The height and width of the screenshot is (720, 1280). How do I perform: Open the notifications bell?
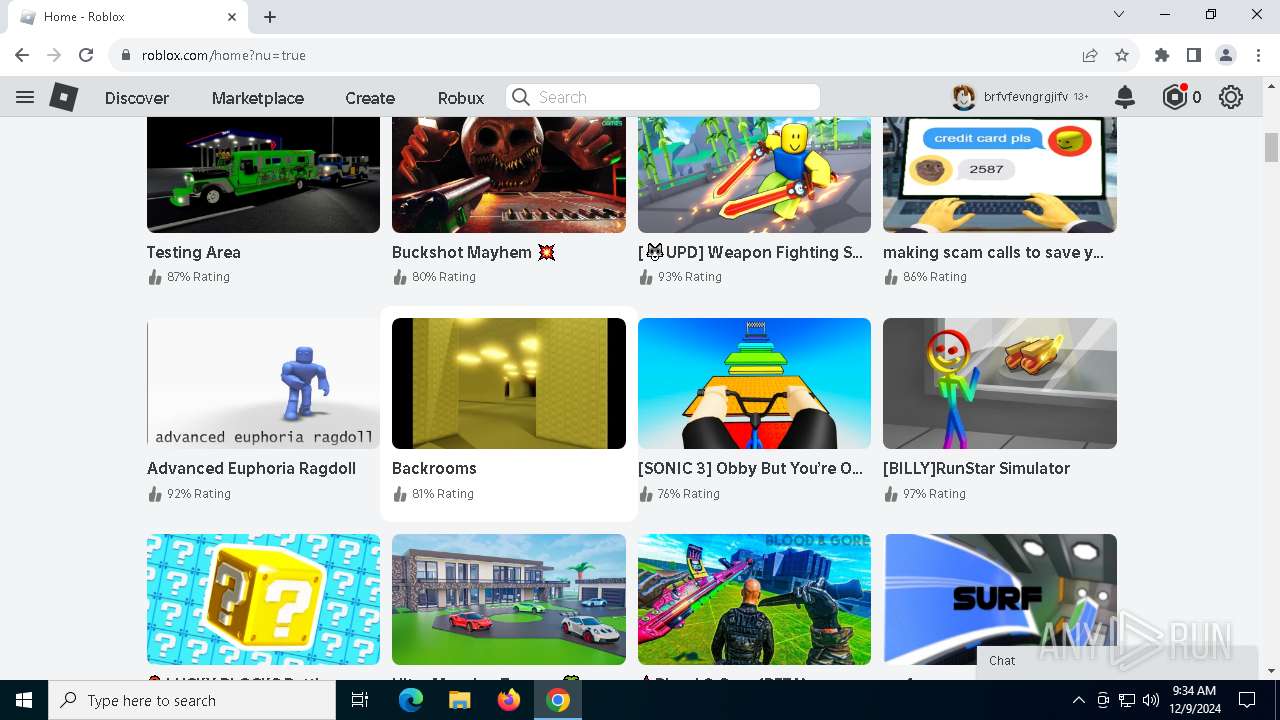(x=1125, y=97)
